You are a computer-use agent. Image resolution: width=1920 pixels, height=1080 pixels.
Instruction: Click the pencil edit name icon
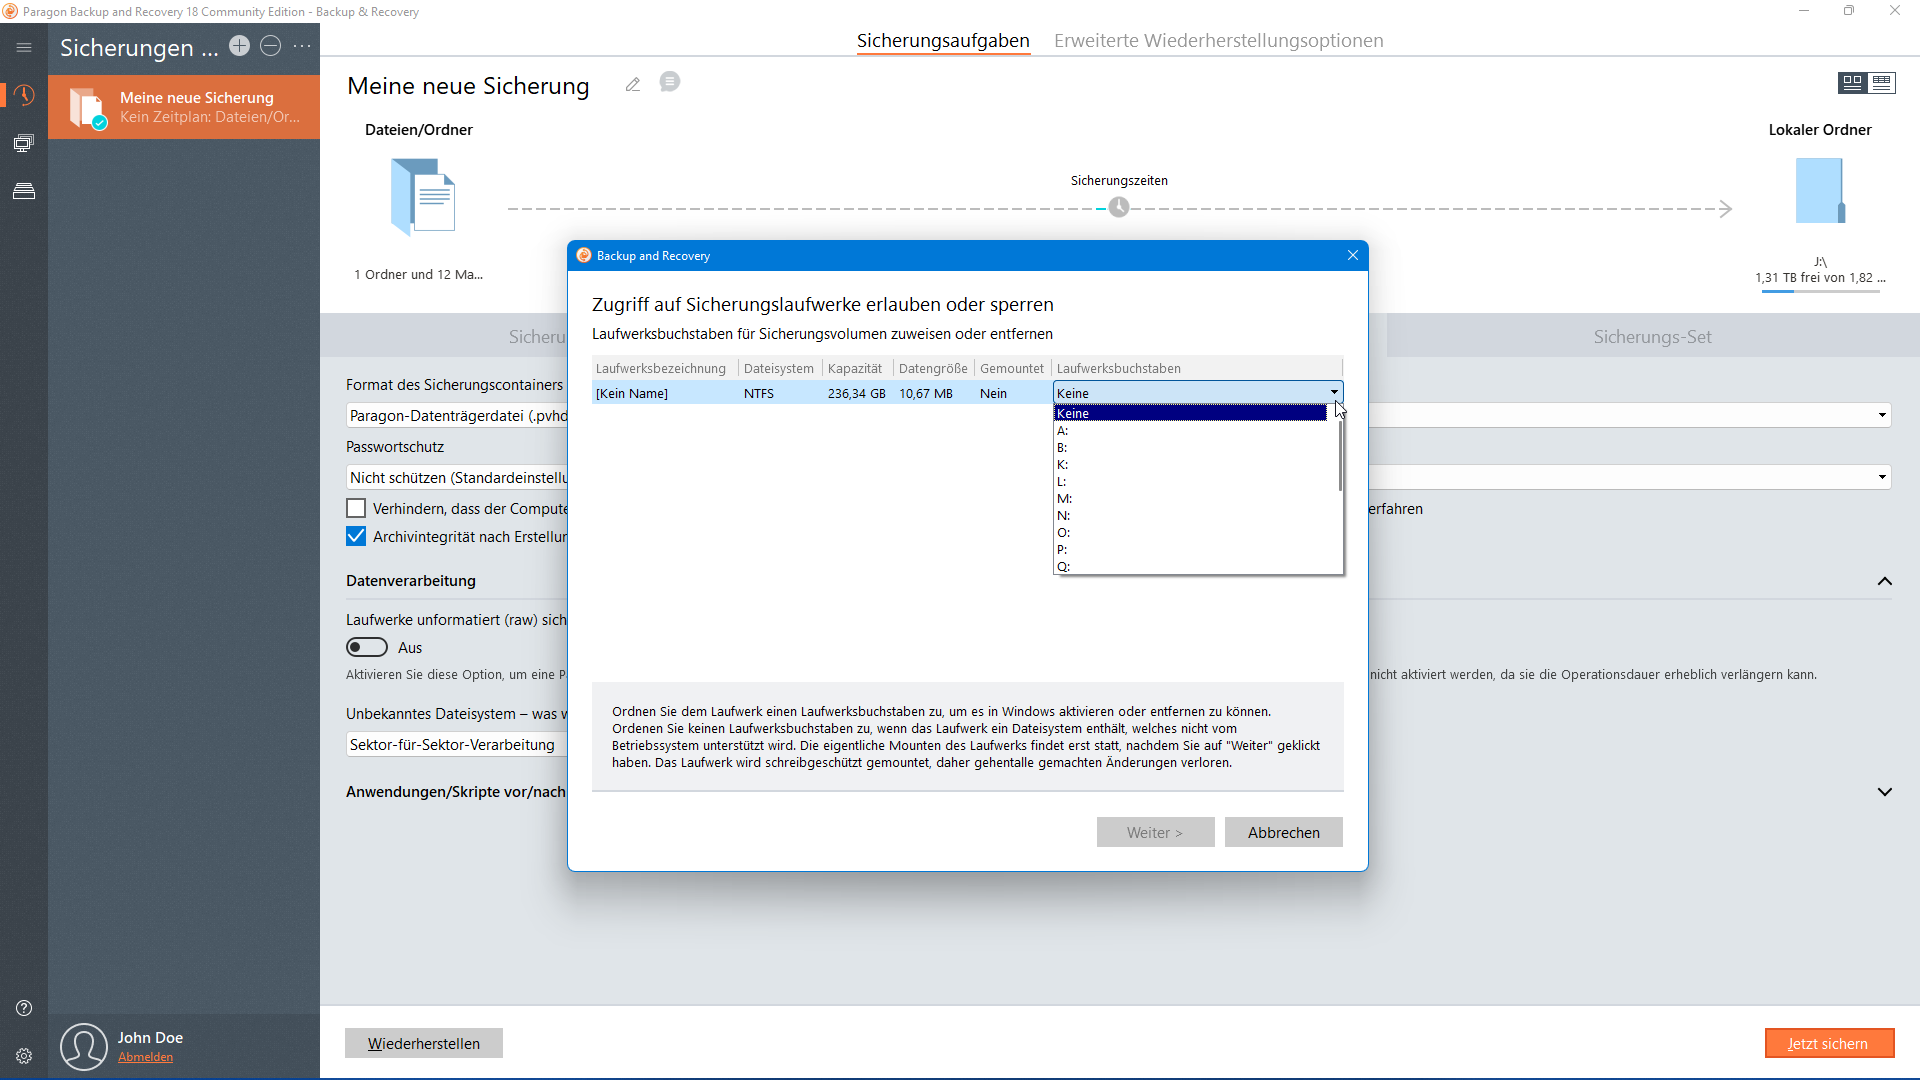click(632, 85)
